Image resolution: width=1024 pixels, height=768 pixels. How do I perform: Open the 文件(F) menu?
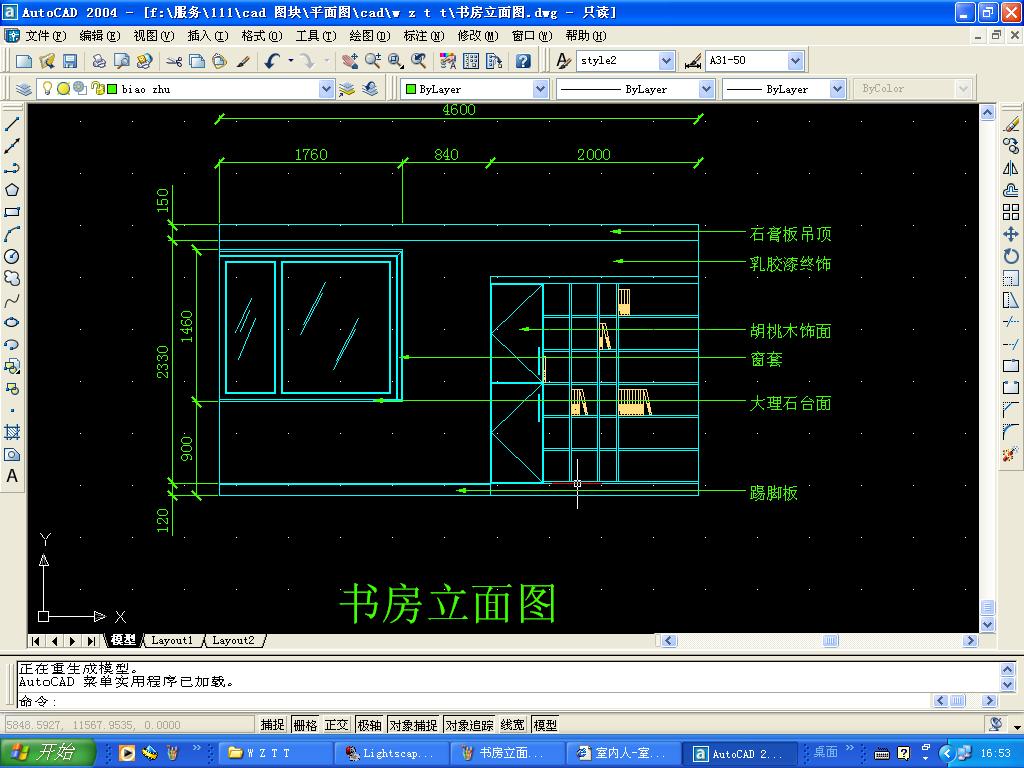46,36
